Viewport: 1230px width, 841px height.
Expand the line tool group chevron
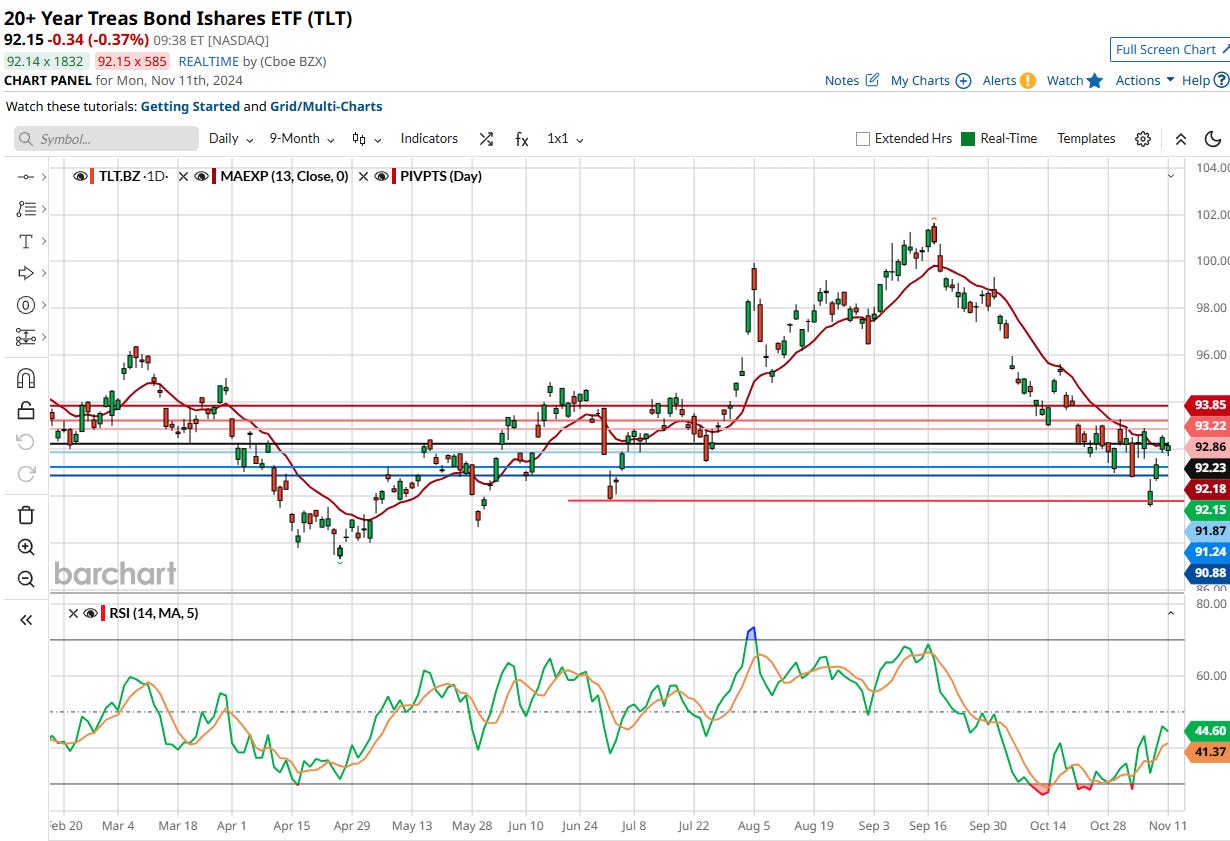[43, 176]
